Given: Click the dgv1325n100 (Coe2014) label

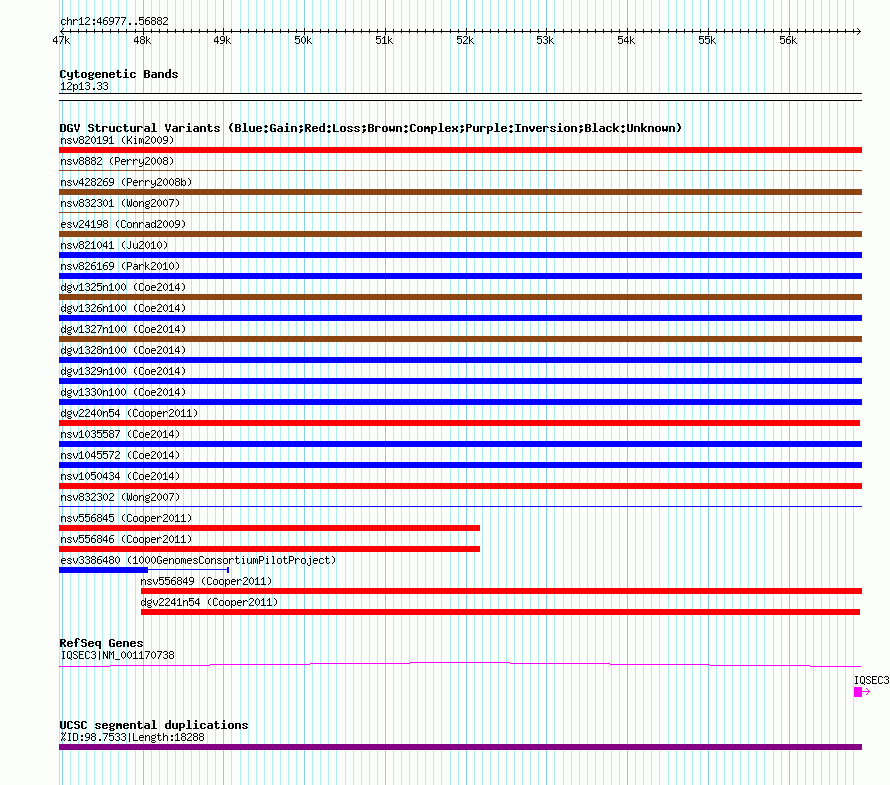Looking at the screenshot, I should [123, 287].
